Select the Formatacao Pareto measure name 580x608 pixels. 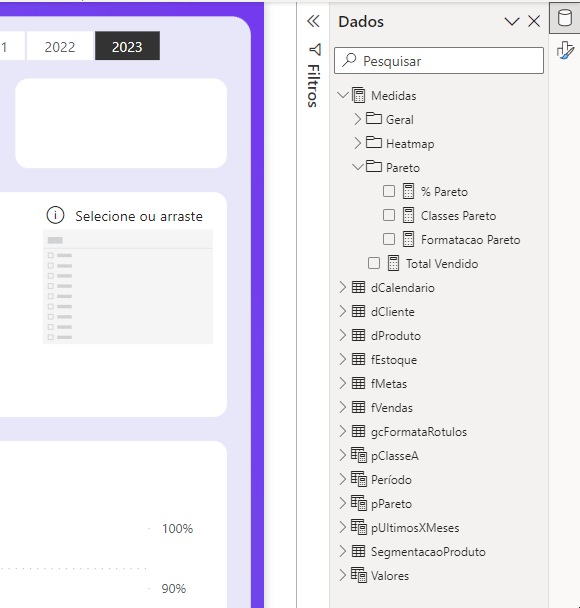coord(471,240)
